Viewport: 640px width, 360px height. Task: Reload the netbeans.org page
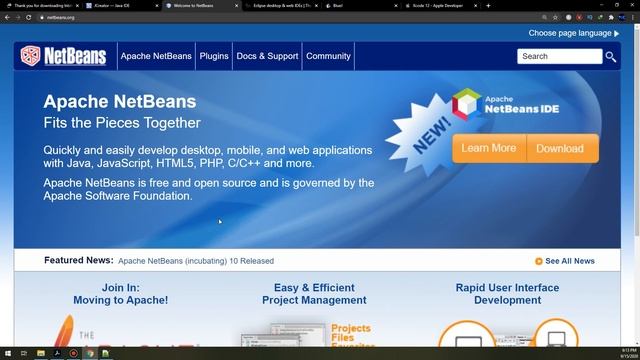click(x=29, y=18)
